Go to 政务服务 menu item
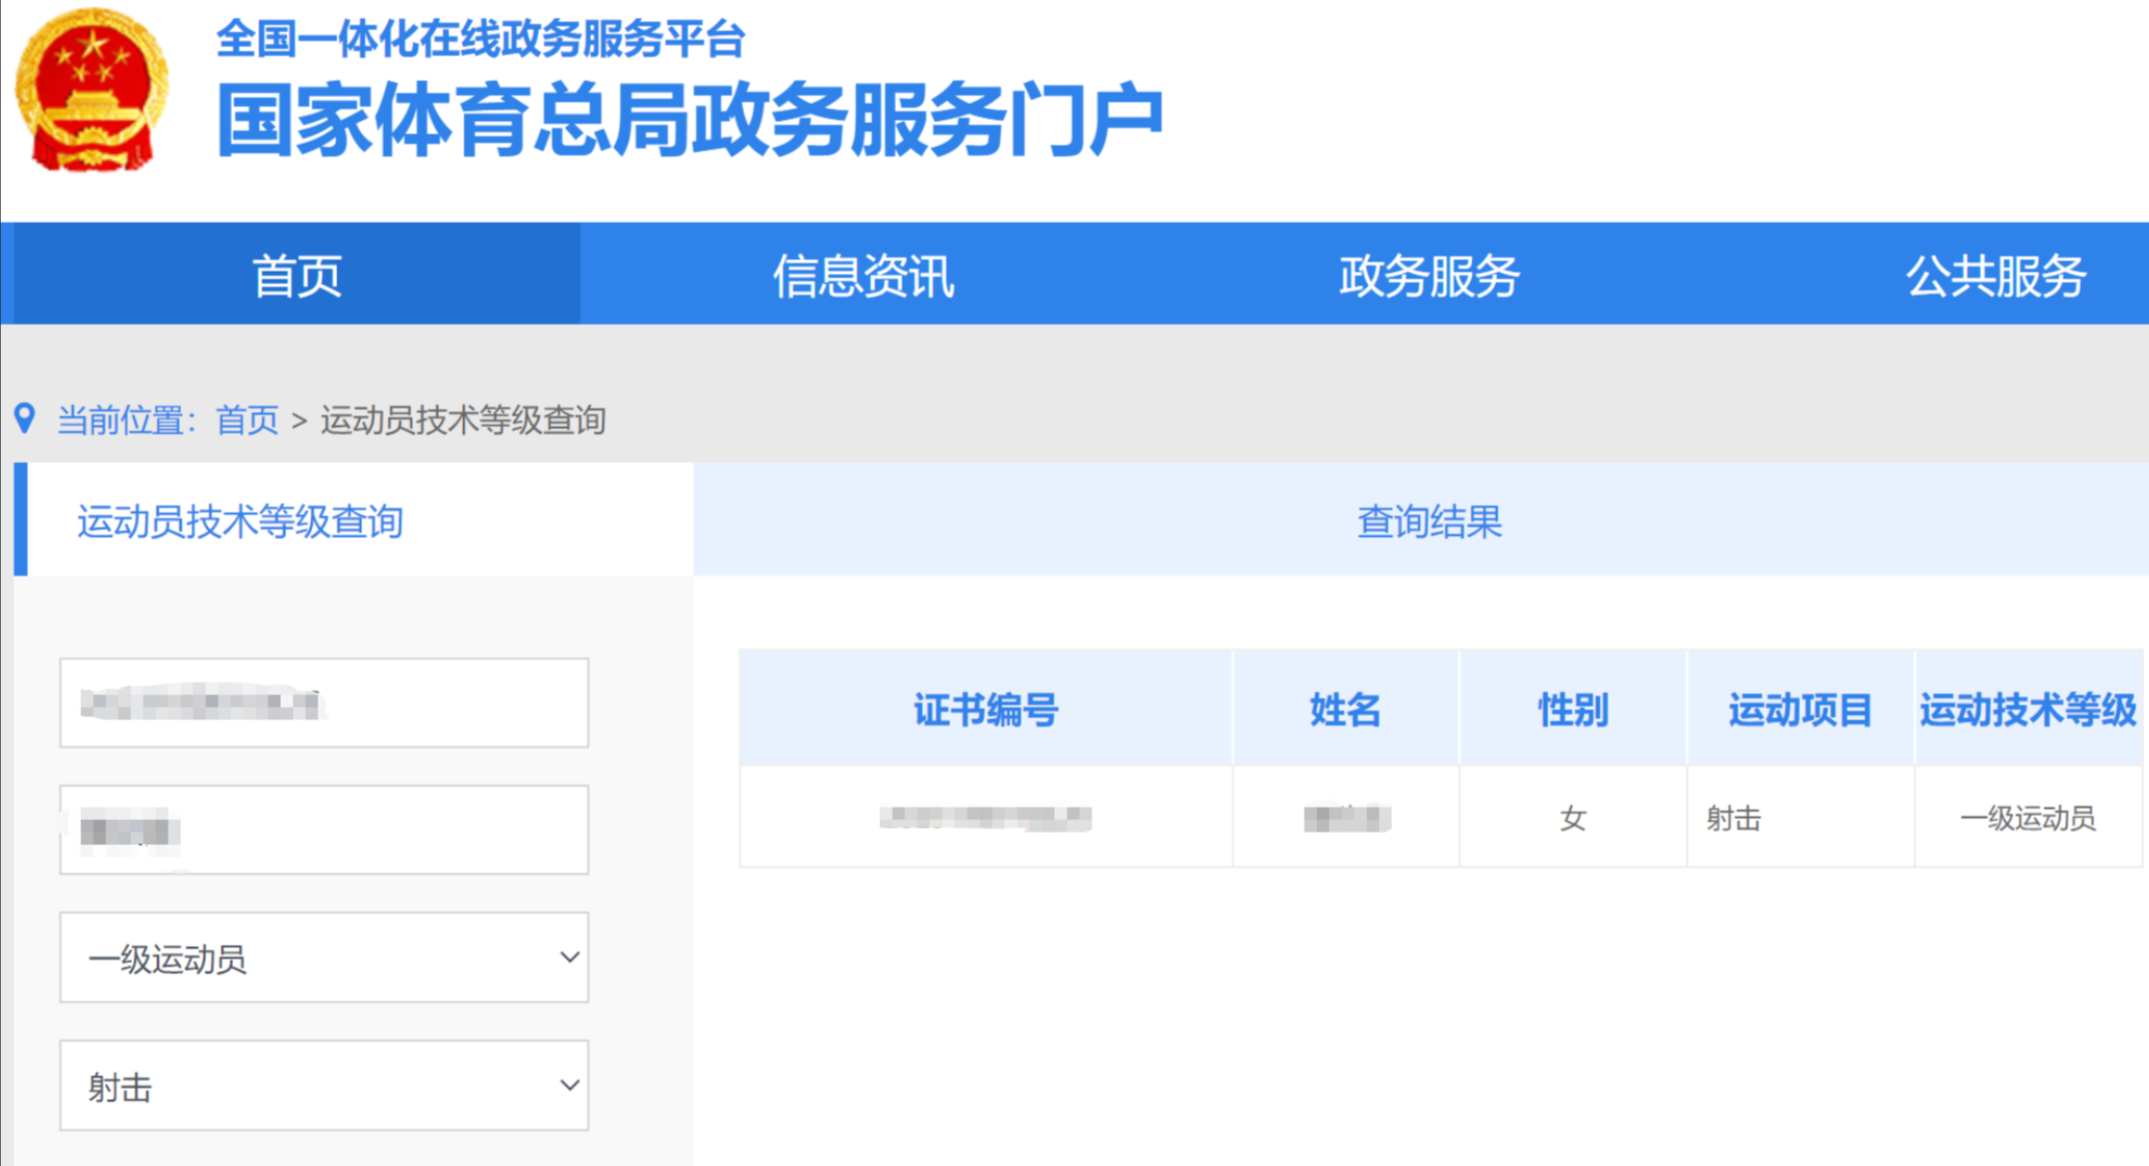2149x1166 pixels. [1429, 275]
